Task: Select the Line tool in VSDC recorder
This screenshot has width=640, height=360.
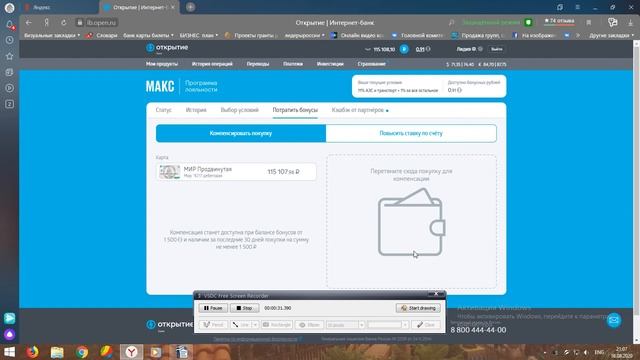Action: coord(240,325)
